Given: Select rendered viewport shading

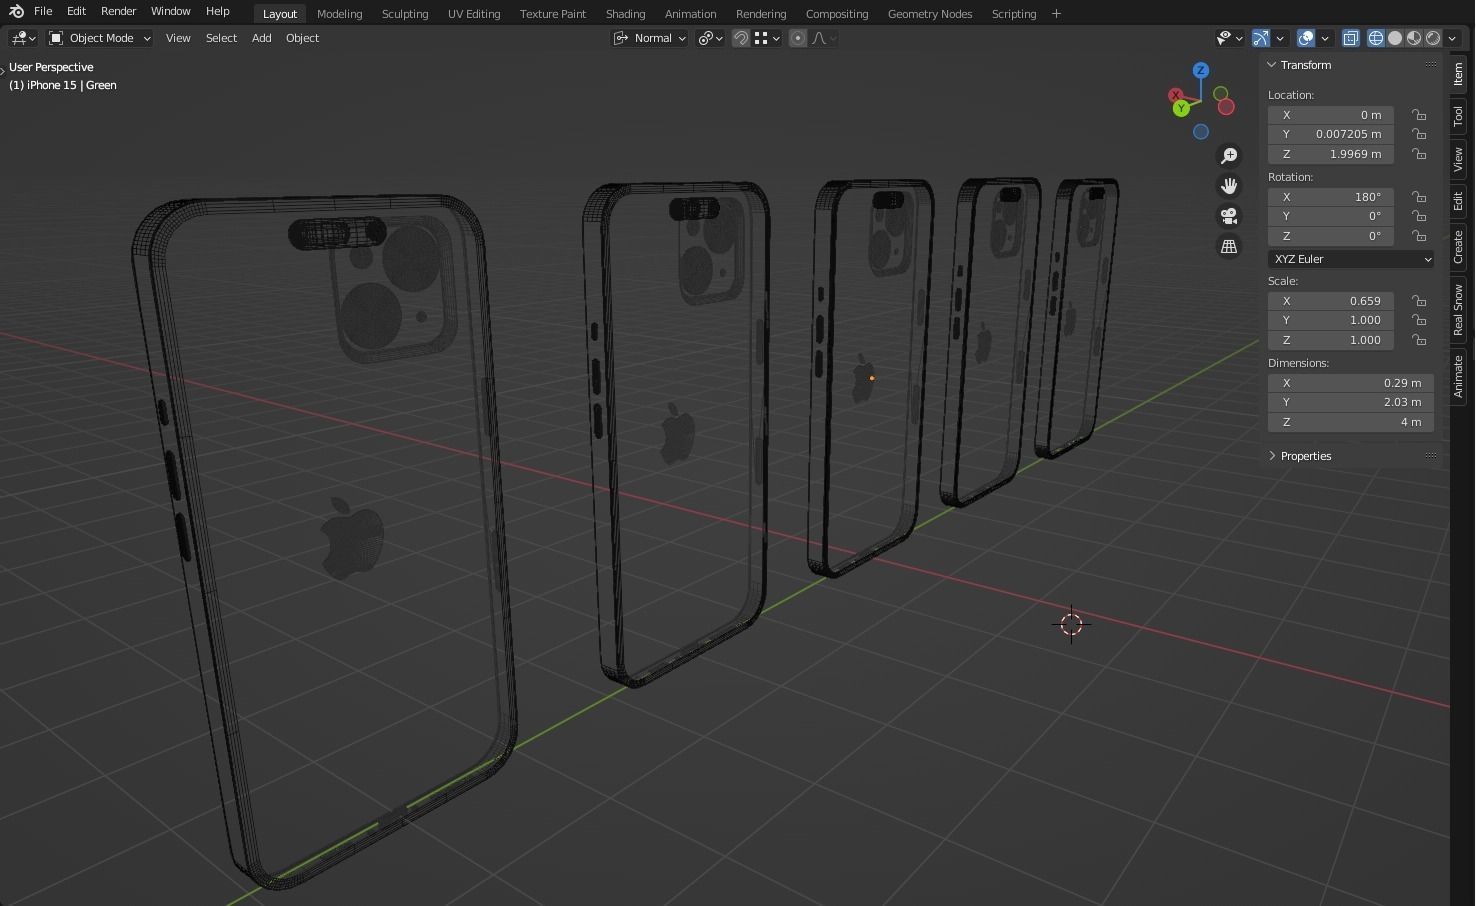Looking at the screenshot, I should coord(1433,38).
